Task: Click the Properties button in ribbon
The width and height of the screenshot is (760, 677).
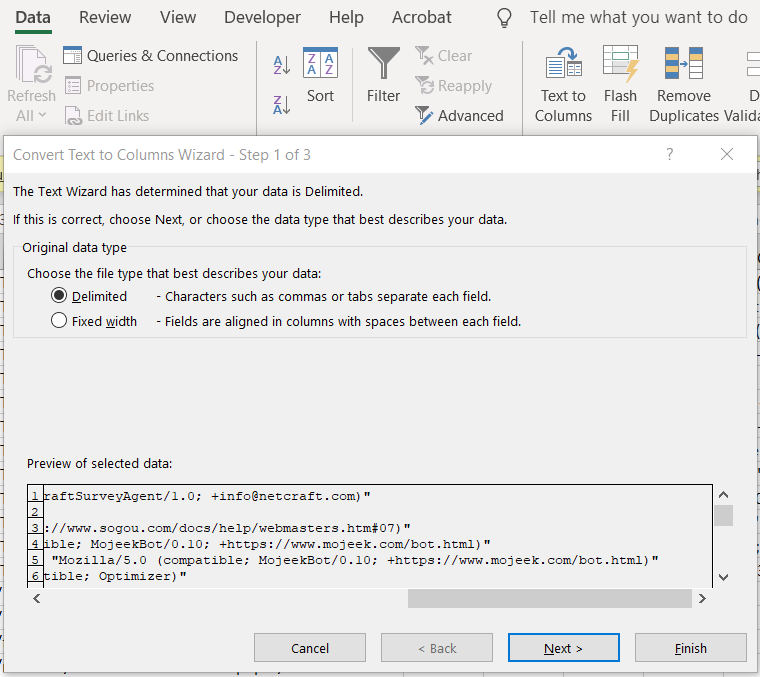Action: click(x=109, y=86)
